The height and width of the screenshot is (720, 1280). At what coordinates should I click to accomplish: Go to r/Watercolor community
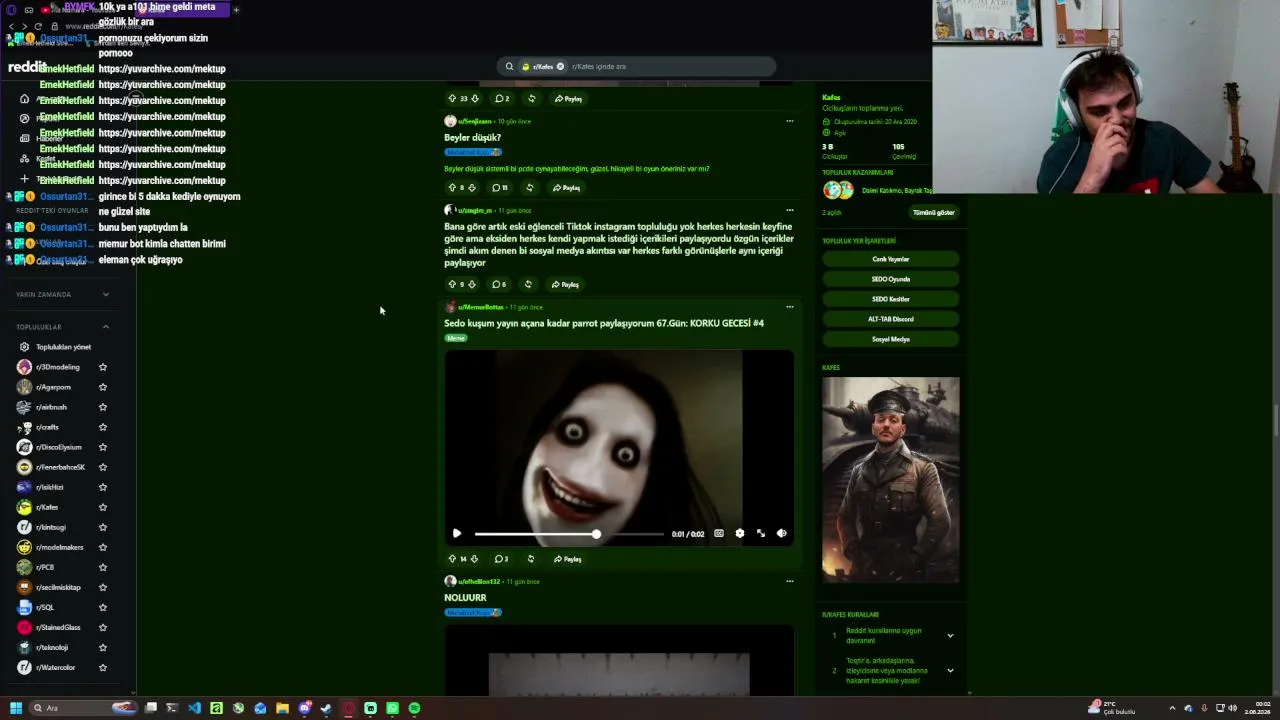55,667
